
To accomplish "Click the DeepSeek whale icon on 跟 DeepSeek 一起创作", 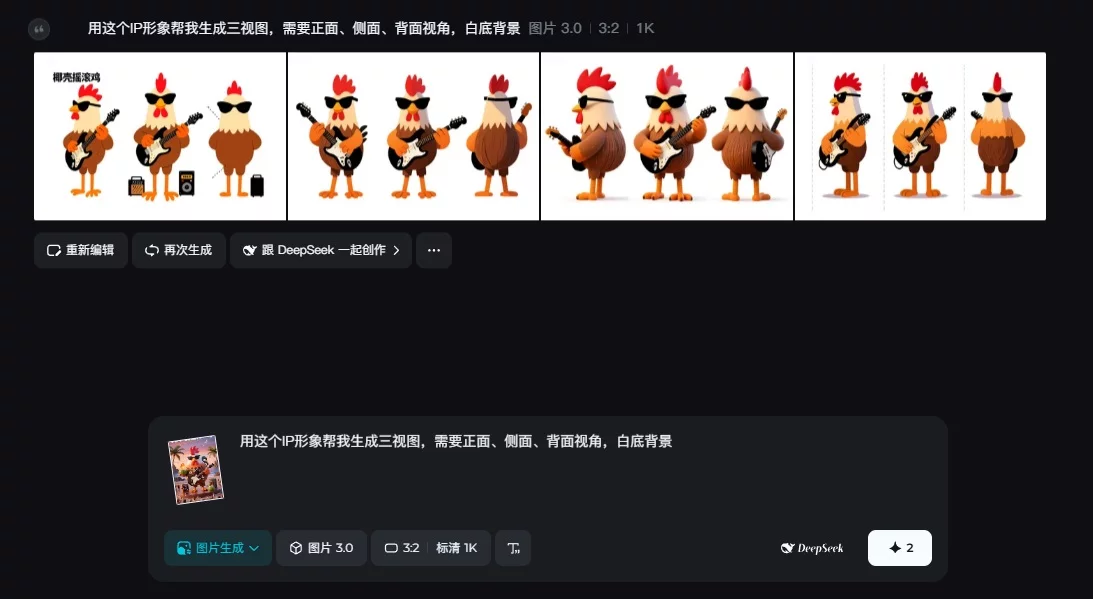I will (249, 250).
